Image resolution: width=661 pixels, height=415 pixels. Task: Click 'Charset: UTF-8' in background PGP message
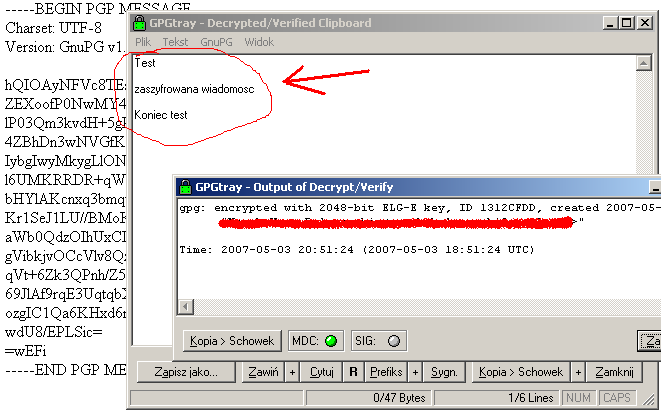pyautogui.click(x=54, y=28)
